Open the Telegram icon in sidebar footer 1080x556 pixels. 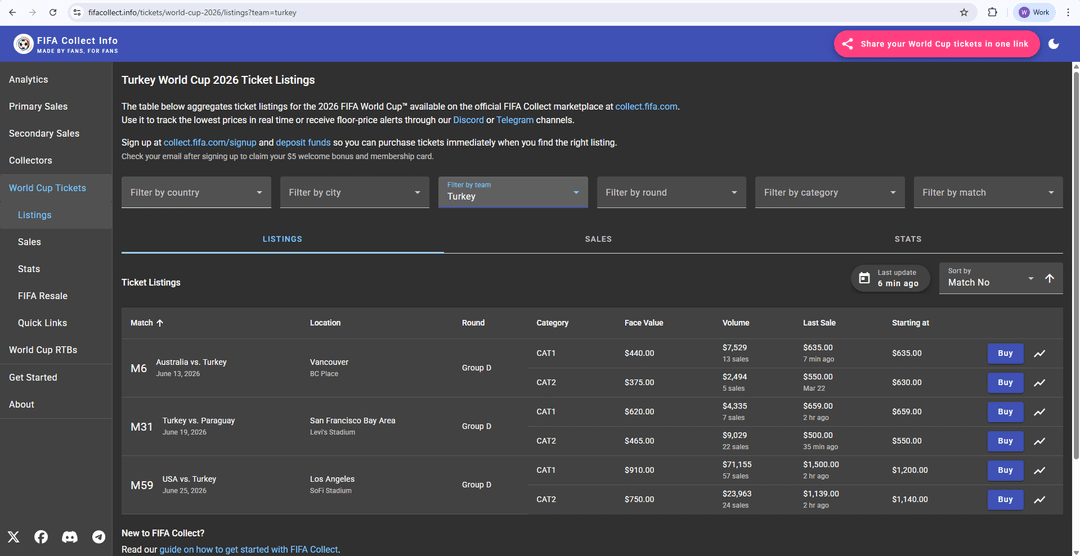click(x=98, y=537)
